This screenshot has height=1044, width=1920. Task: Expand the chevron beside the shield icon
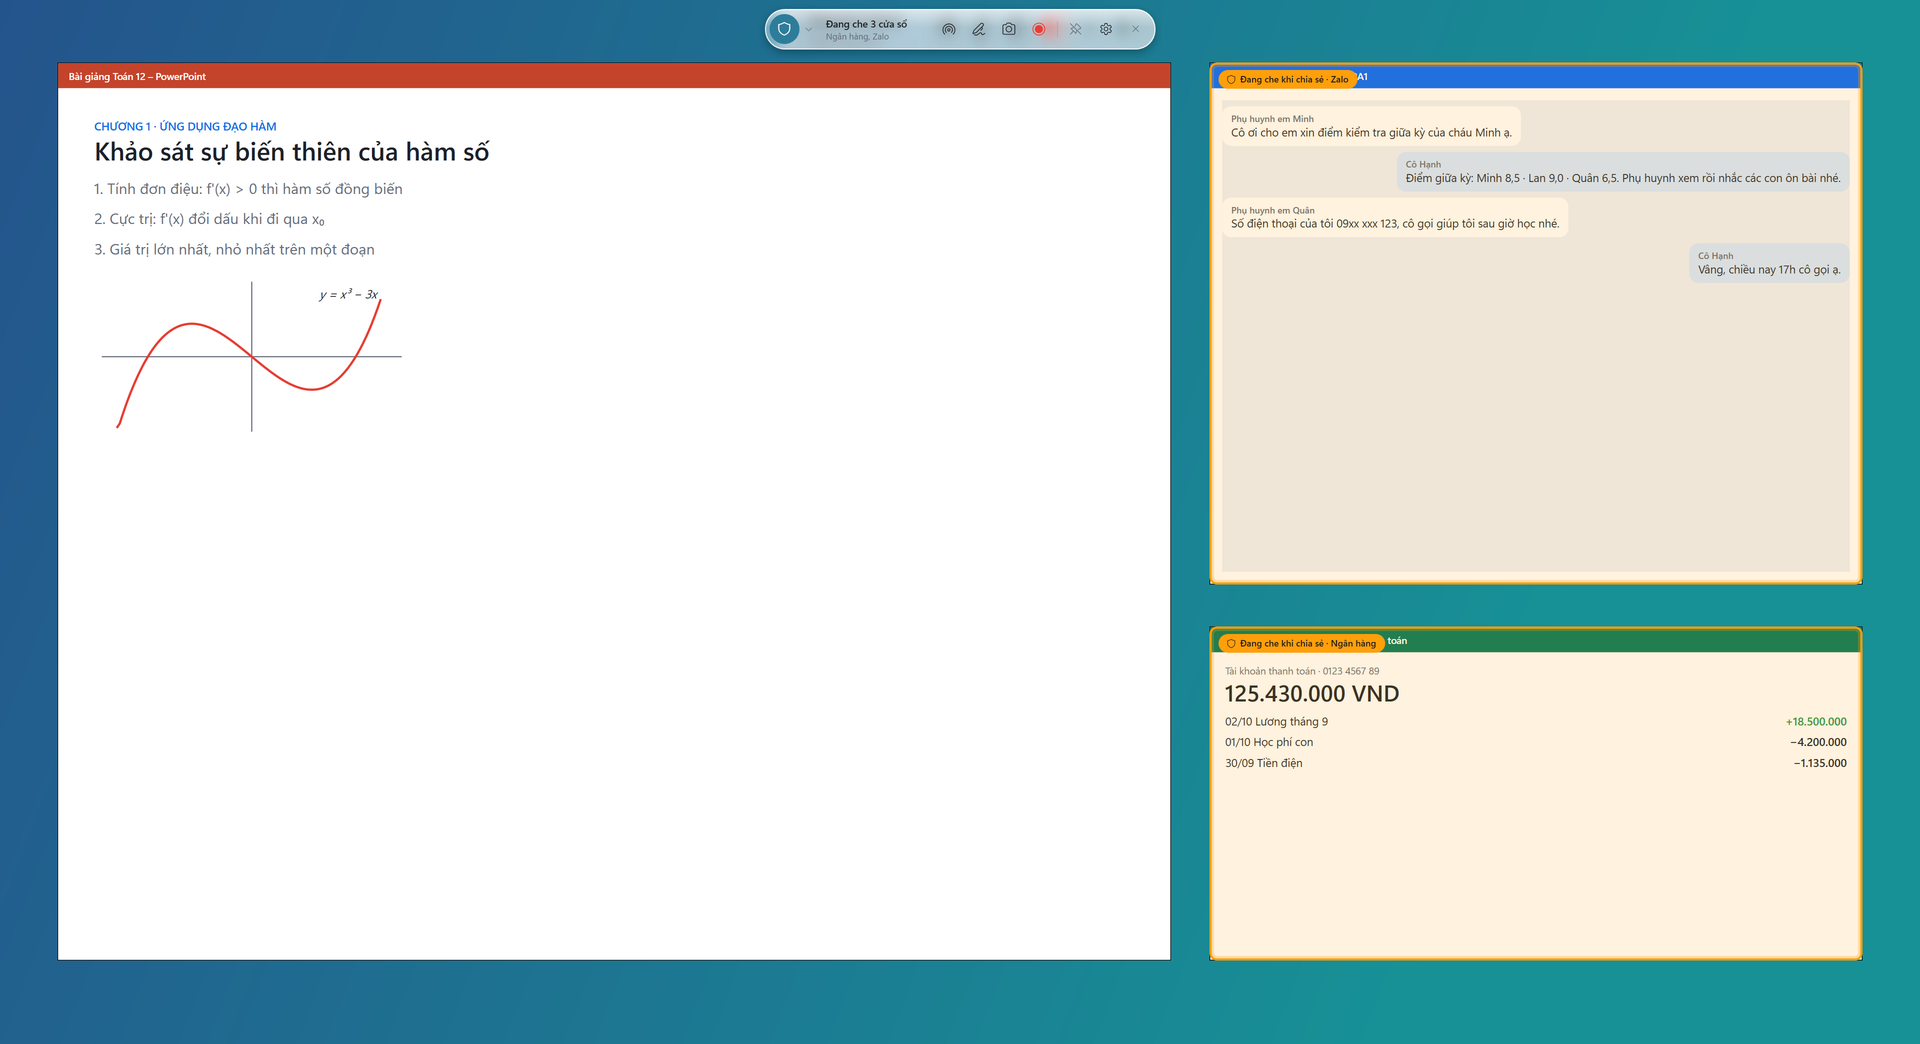[x=808, y=30]
